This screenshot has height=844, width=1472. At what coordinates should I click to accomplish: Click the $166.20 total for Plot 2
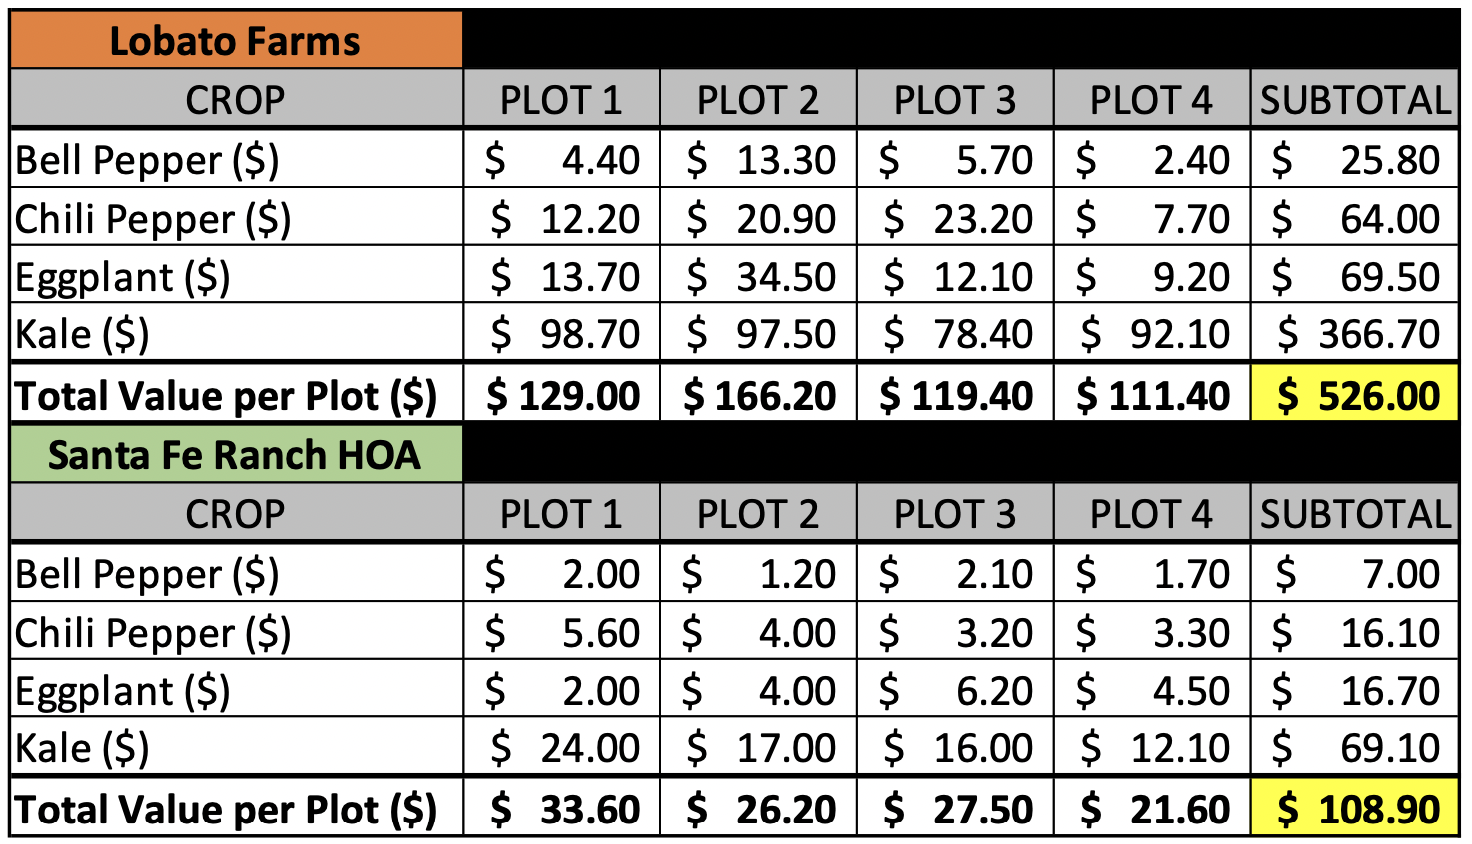tap(758, 396)
